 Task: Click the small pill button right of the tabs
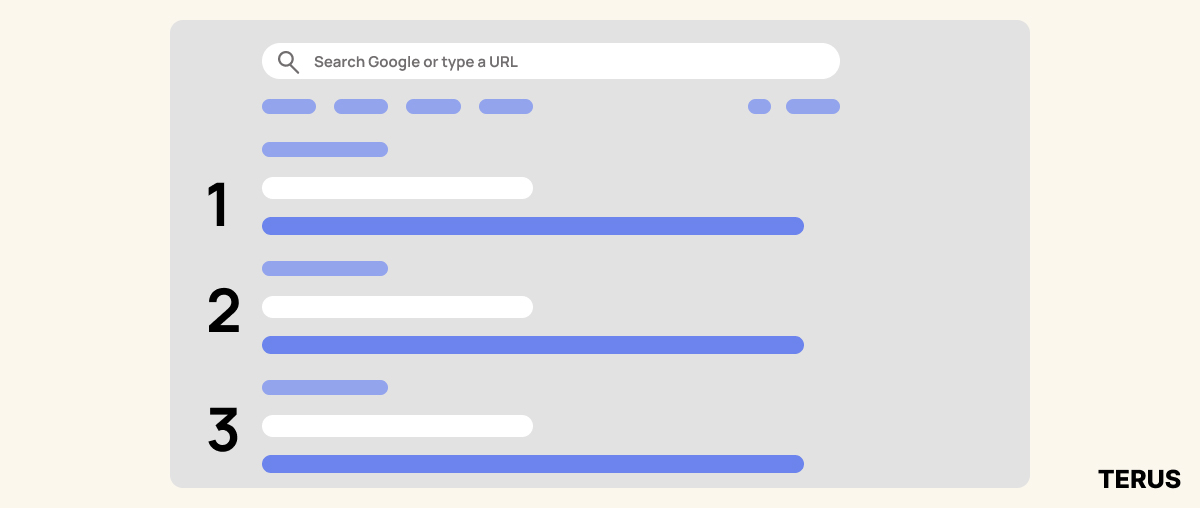(759, 107)
